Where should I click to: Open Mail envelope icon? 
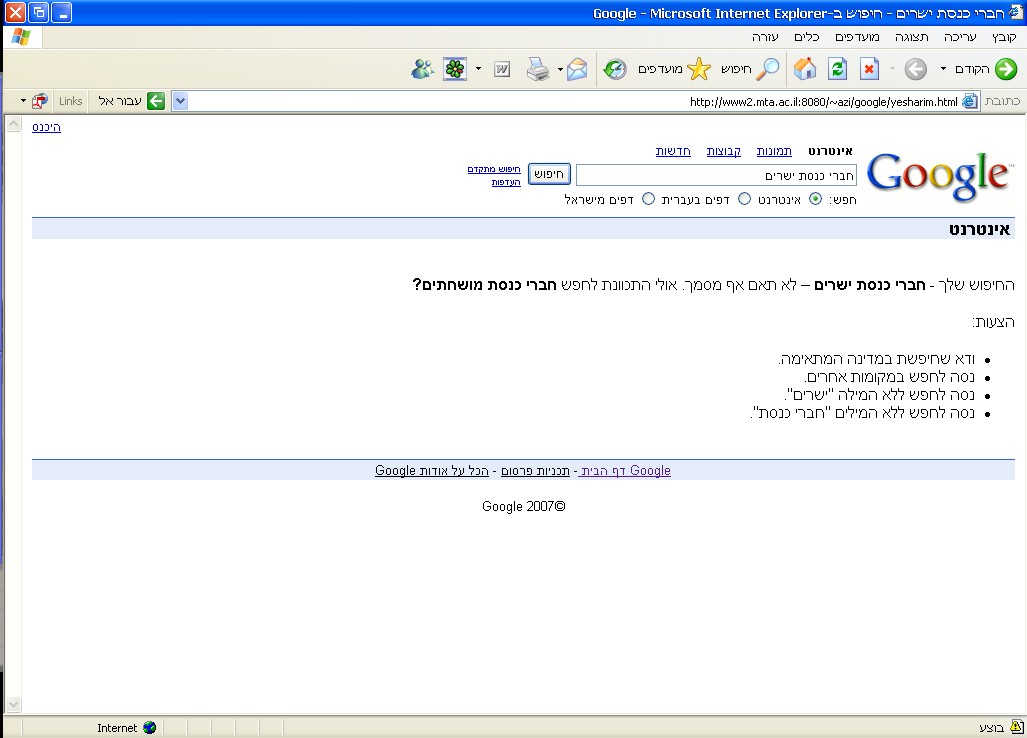pyautogui.click(x=577, y=69)
